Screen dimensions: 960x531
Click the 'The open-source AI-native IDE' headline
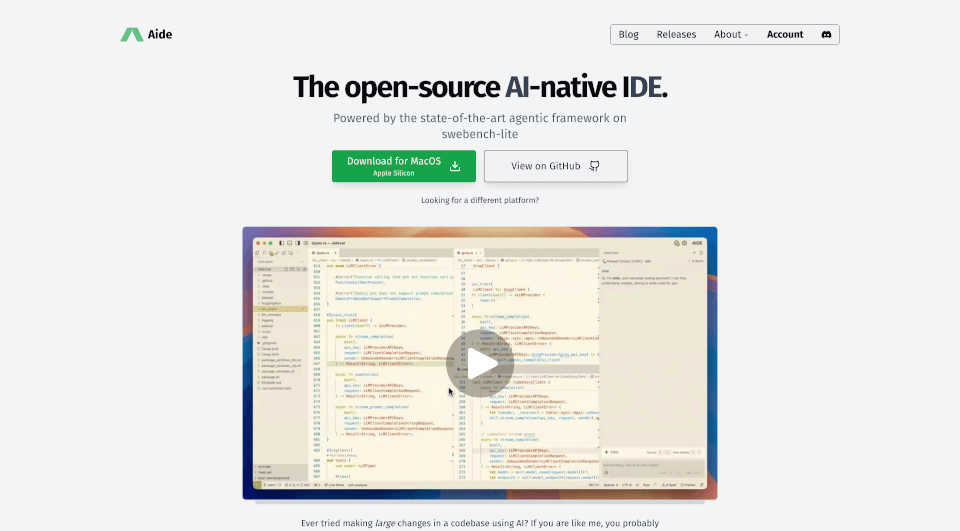pyautogui.click(x=480, y=87)
